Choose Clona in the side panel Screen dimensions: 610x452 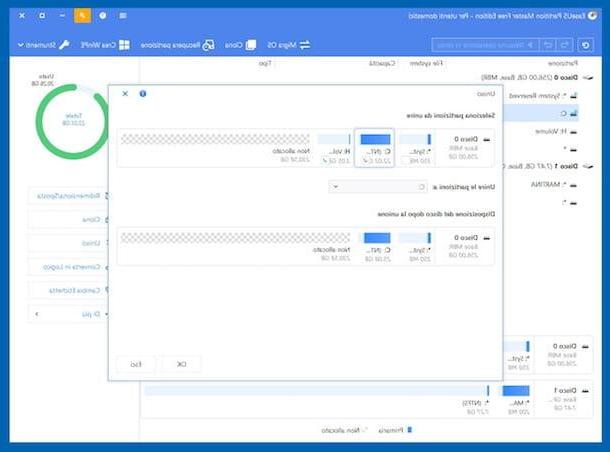click(69, 220)
